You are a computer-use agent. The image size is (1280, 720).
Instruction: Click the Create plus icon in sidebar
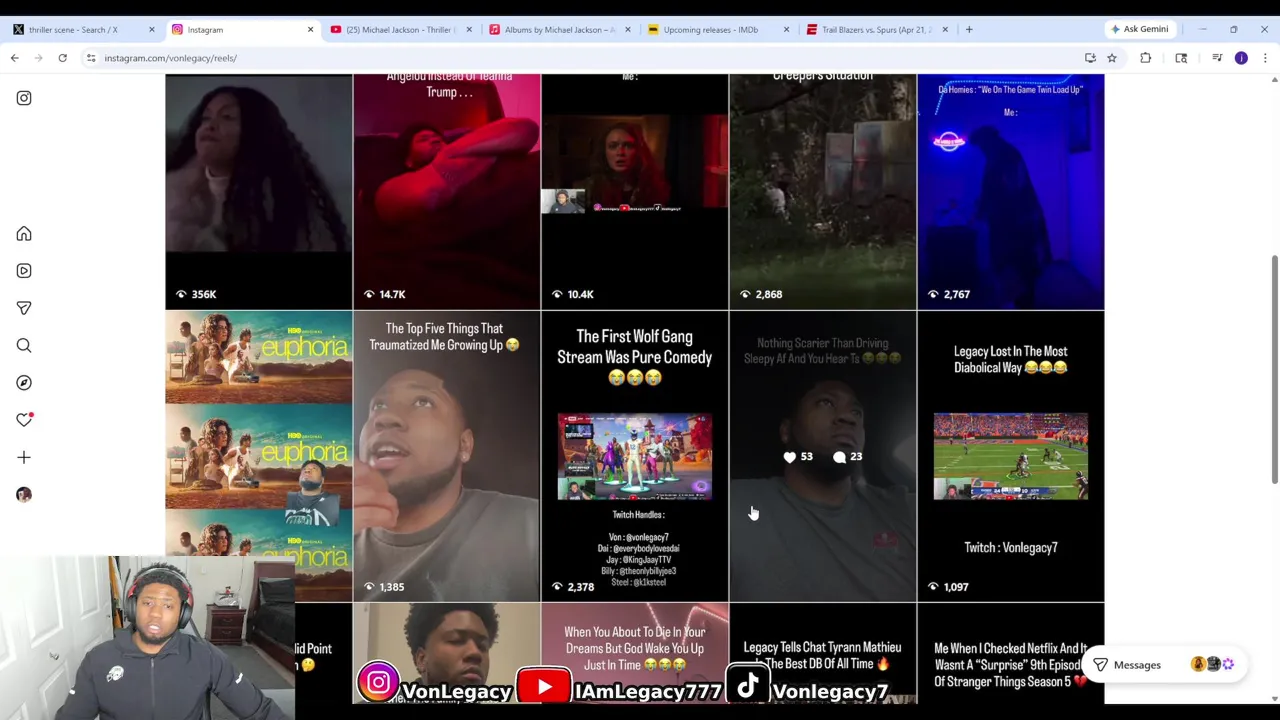(x=24, y=457)
